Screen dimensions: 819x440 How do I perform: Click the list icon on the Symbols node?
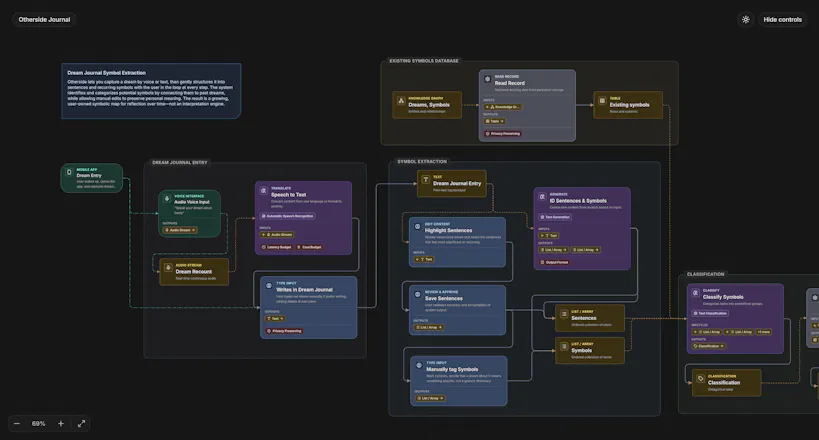click(564, 346)
